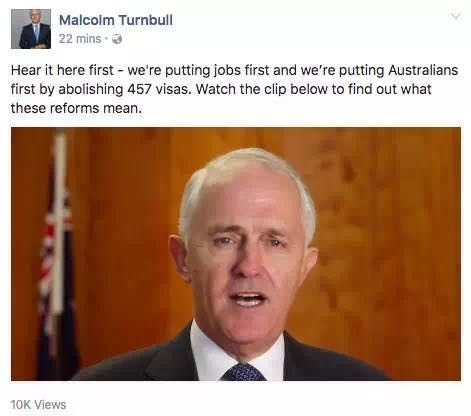Viewport: 471px width, 416px height.
Task: Select the post caption starting 'Hear it here first'
Action: pyautogui.click(x=234, y=89)
